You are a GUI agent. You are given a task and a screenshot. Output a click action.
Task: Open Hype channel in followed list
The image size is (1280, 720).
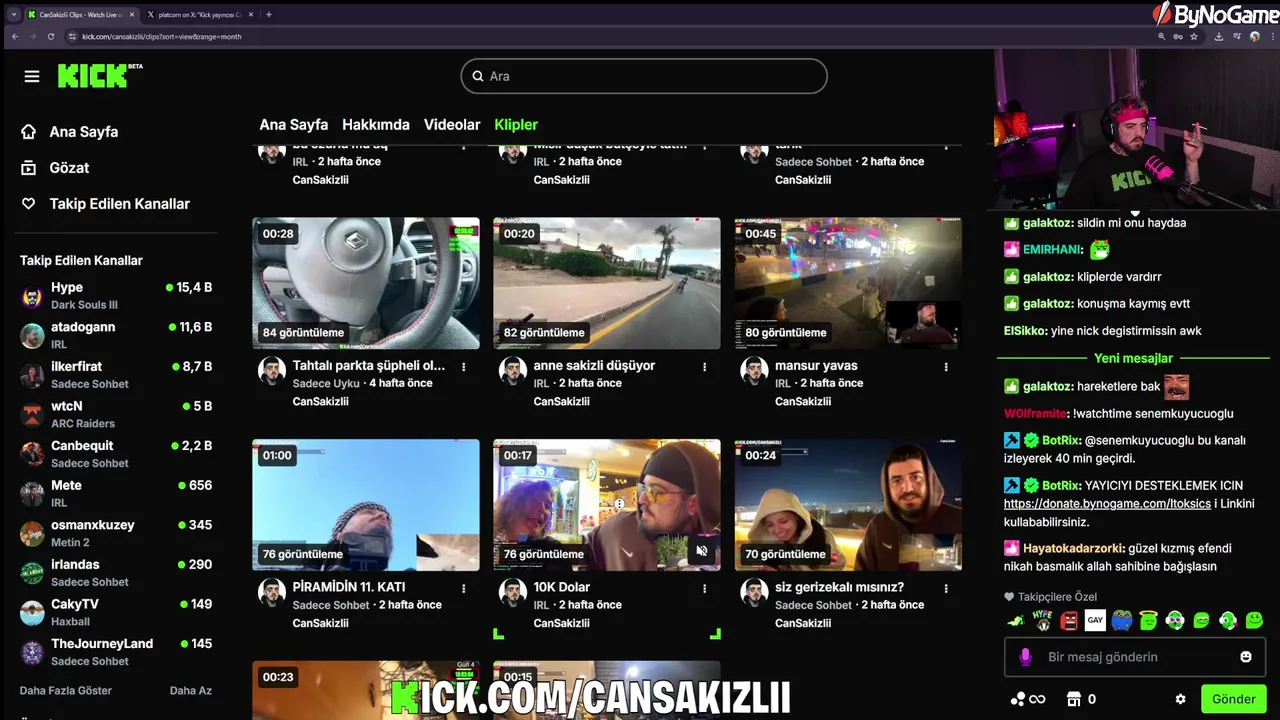point(116,296)
